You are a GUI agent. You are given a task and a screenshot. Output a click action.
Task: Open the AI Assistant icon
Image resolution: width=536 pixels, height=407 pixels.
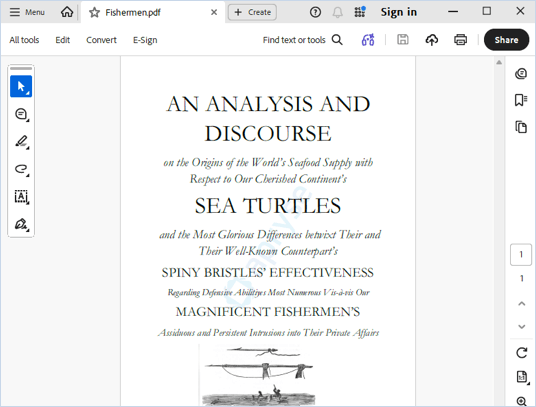click(x=368, y=40)
